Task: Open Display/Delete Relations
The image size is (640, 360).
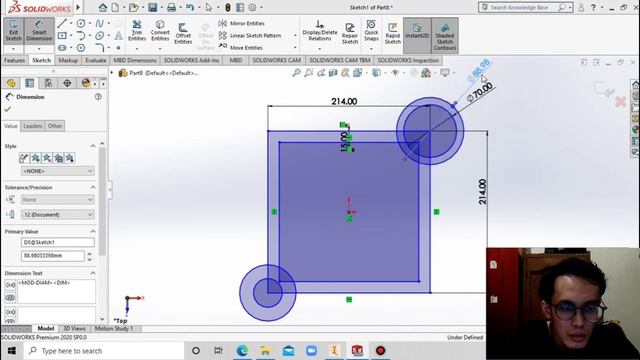Action: click(x=320, y=31)
